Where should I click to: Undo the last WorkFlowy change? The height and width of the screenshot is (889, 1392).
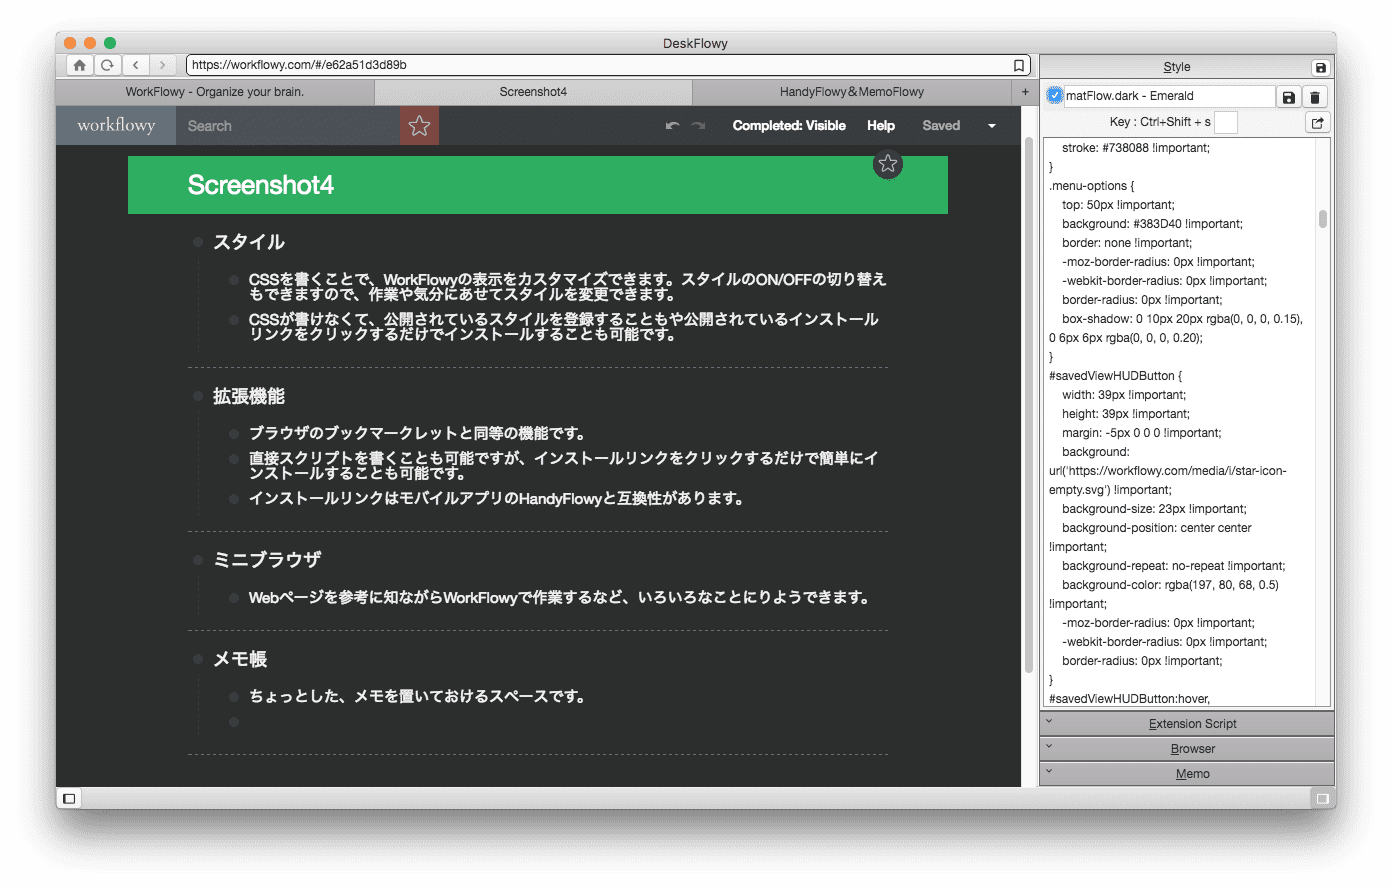coord(672,126)
